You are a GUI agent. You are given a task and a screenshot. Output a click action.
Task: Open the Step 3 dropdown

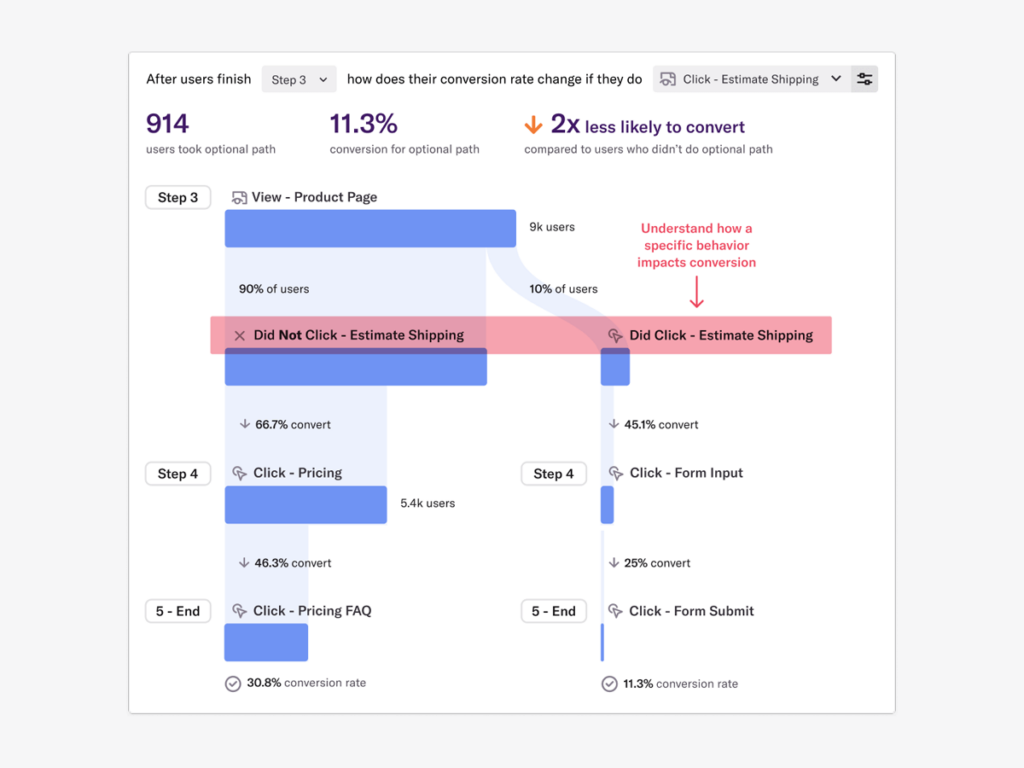298,79
